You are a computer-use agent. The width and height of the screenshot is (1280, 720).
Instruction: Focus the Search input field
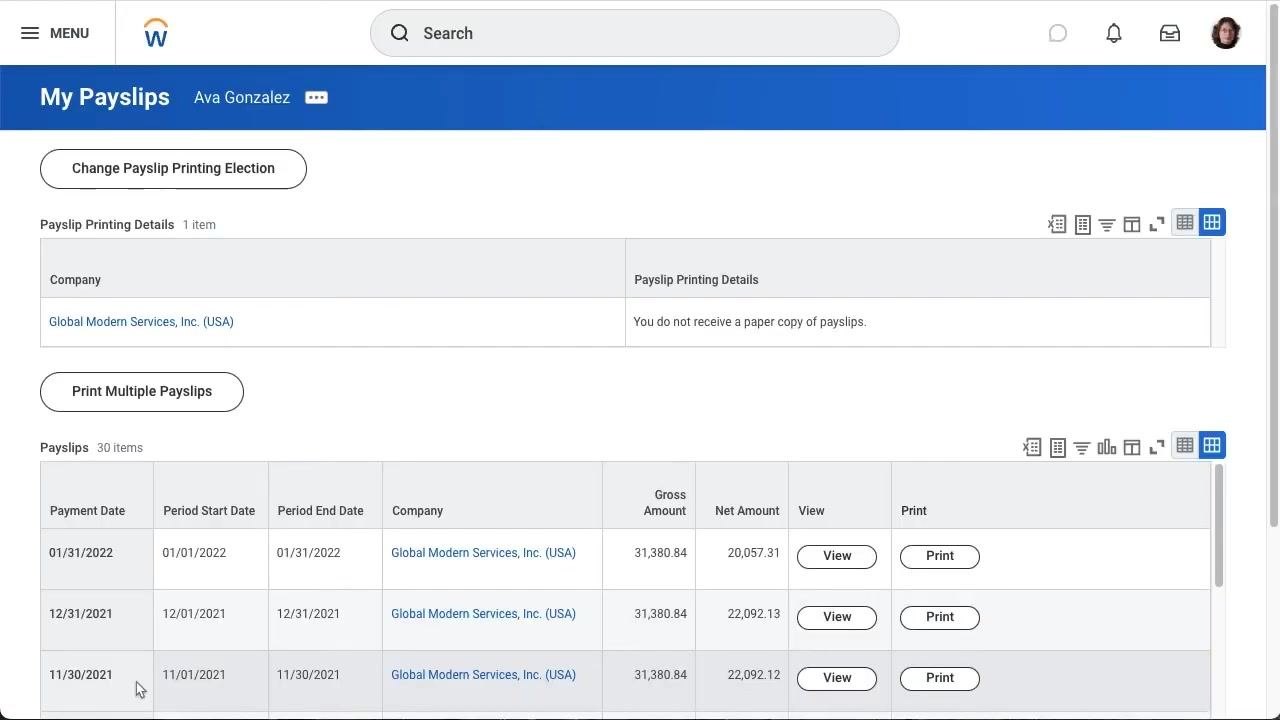(634, 33)
